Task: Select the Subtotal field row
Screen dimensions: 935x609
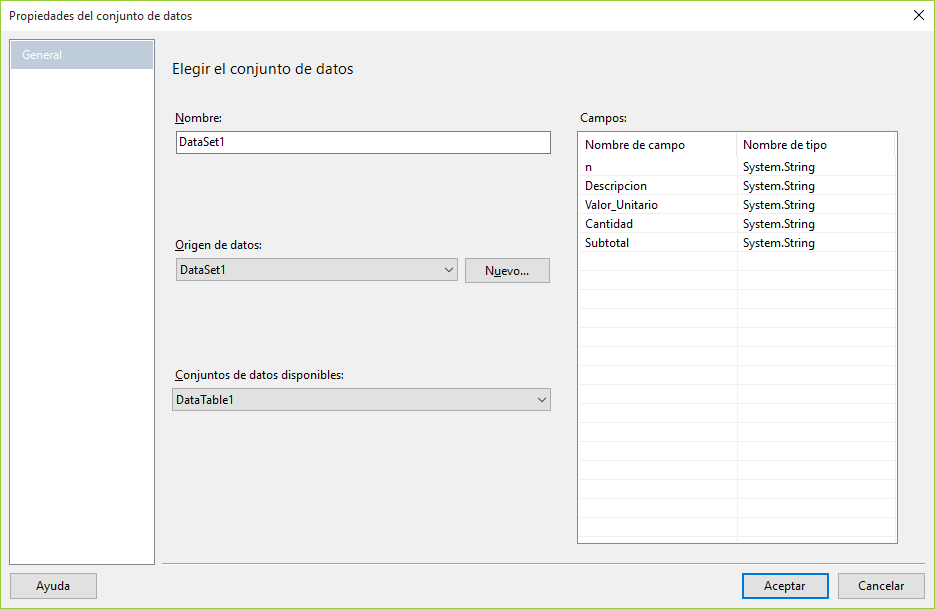Action: 640,242
